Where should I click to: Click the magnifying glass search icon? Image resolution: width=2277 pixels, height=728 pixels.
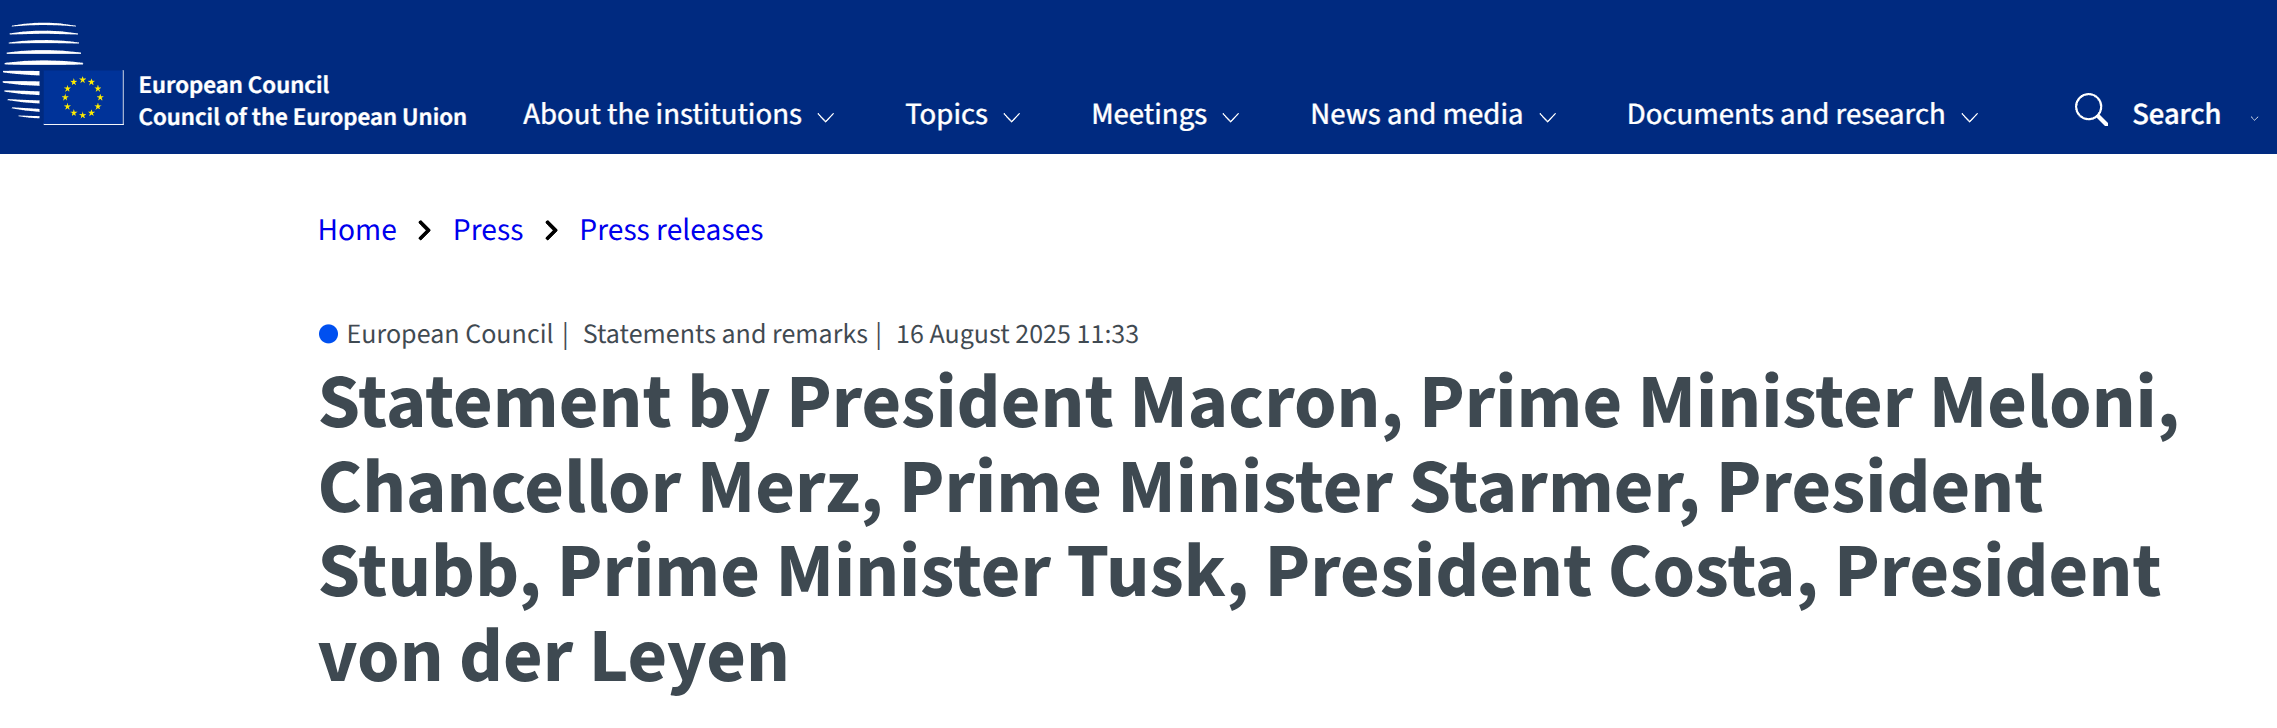point(2090,110)
